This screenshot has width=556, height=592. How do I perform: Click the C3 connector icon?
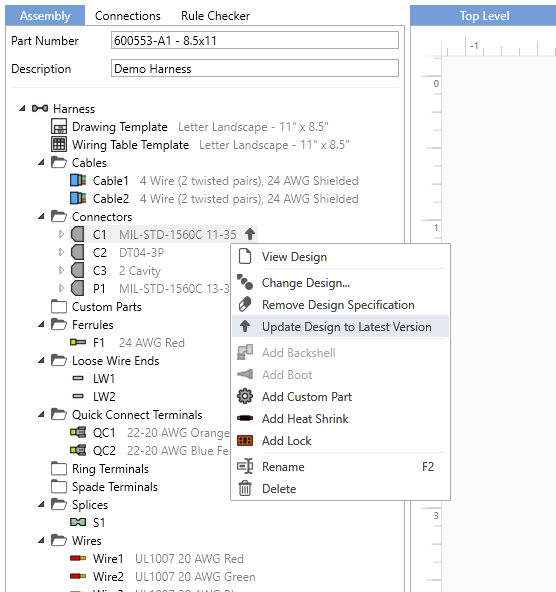tap(78, 270)
